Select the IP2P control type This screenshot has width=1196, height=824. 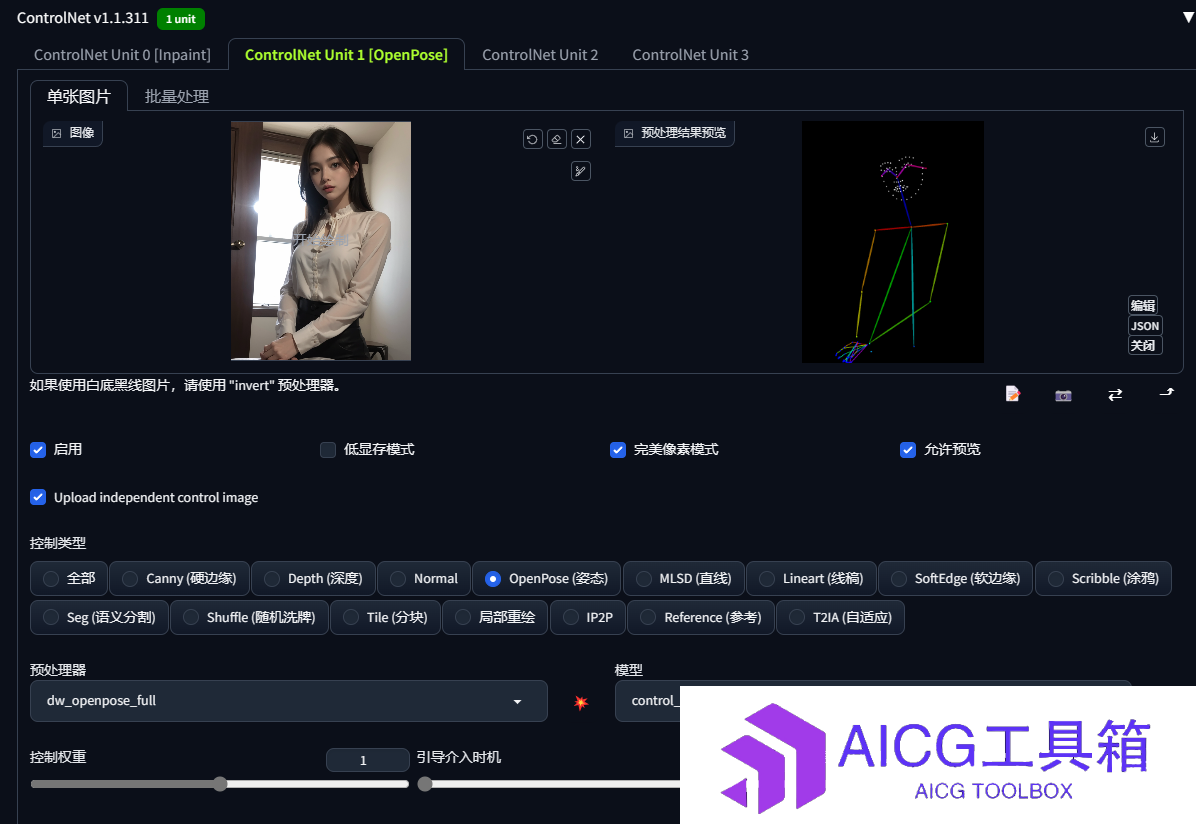point(587,617)
